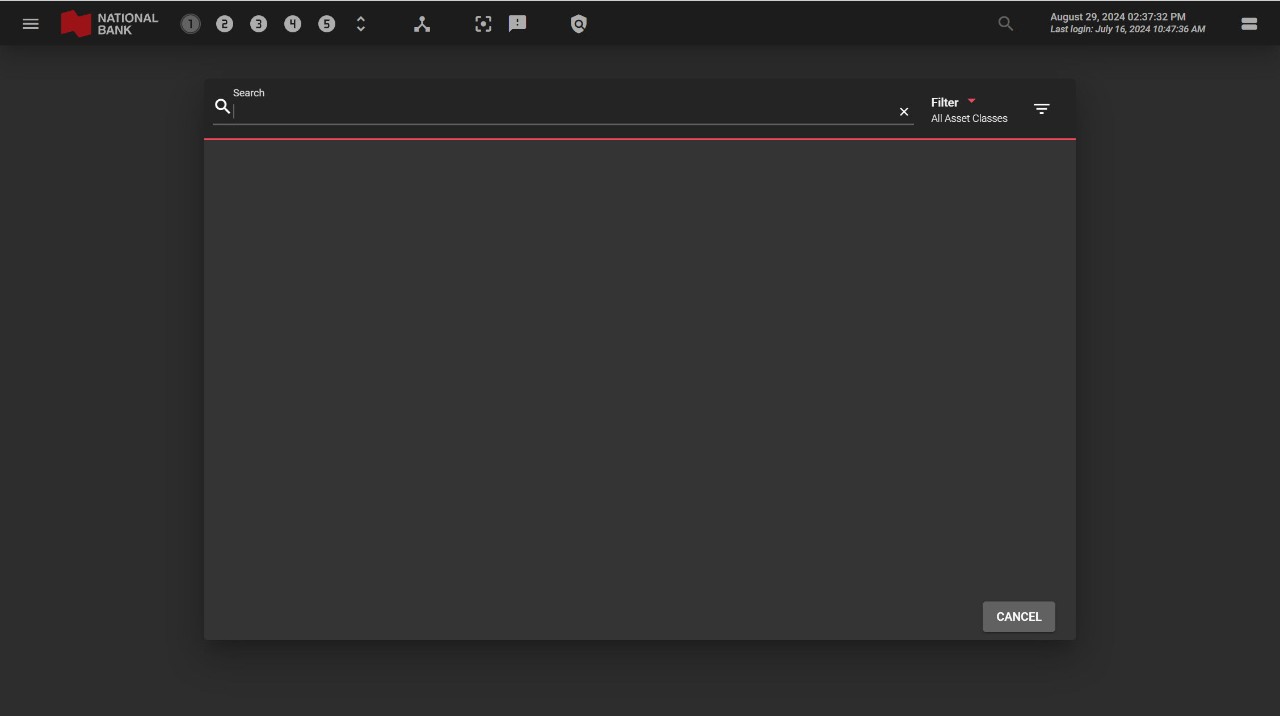Open the filter list options icon
This screenshot has height=716, width=1280.
point(1041,109)
